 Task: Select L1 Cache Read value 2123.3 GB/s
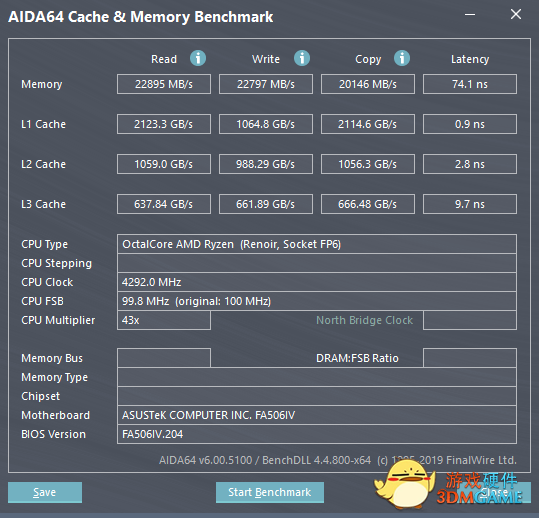[164, 124]
